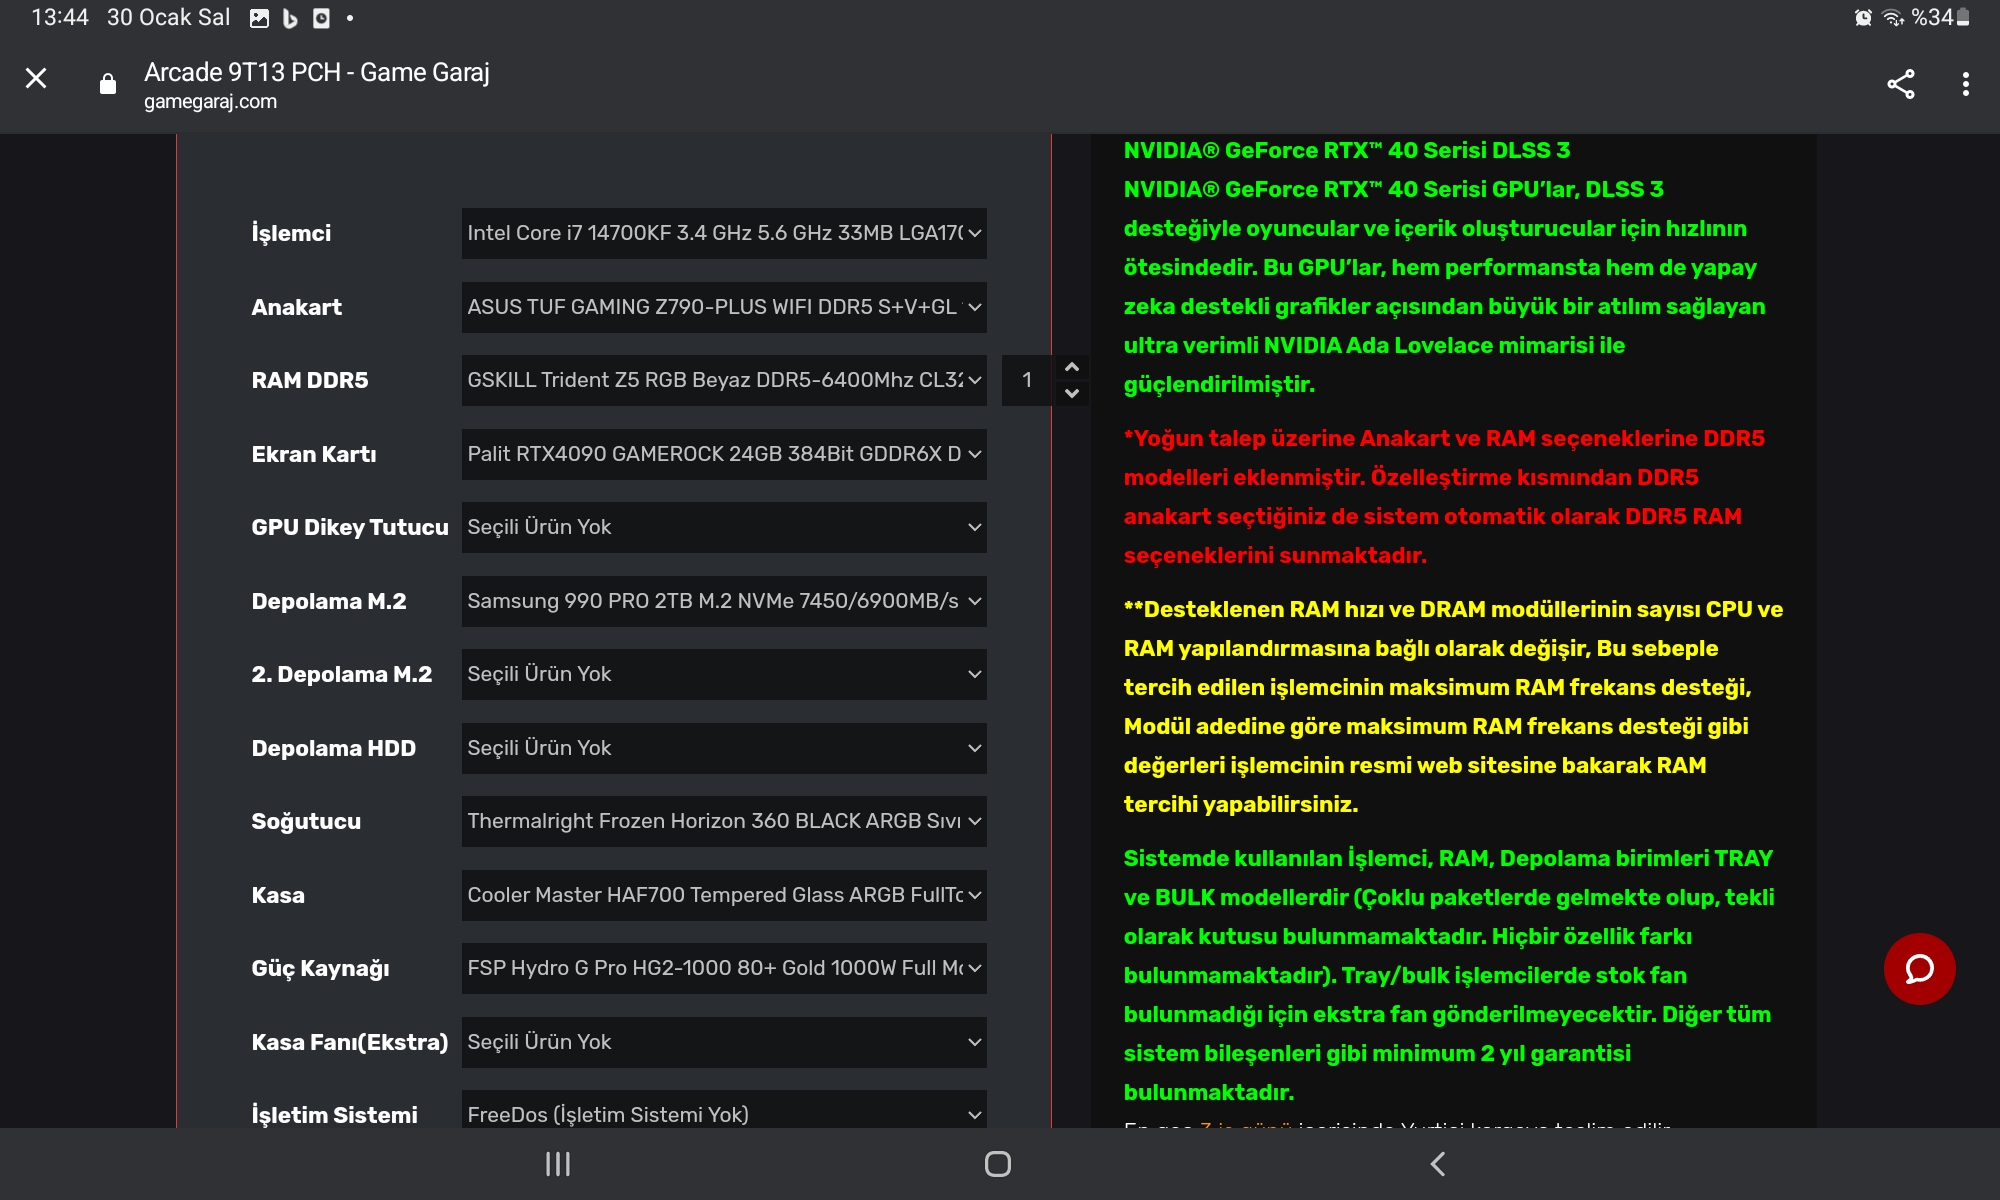The width and height of the screenshot is (2000, 1200).
Task: Expand the Depolama HDD dropdown
Action: click(724, 748)
